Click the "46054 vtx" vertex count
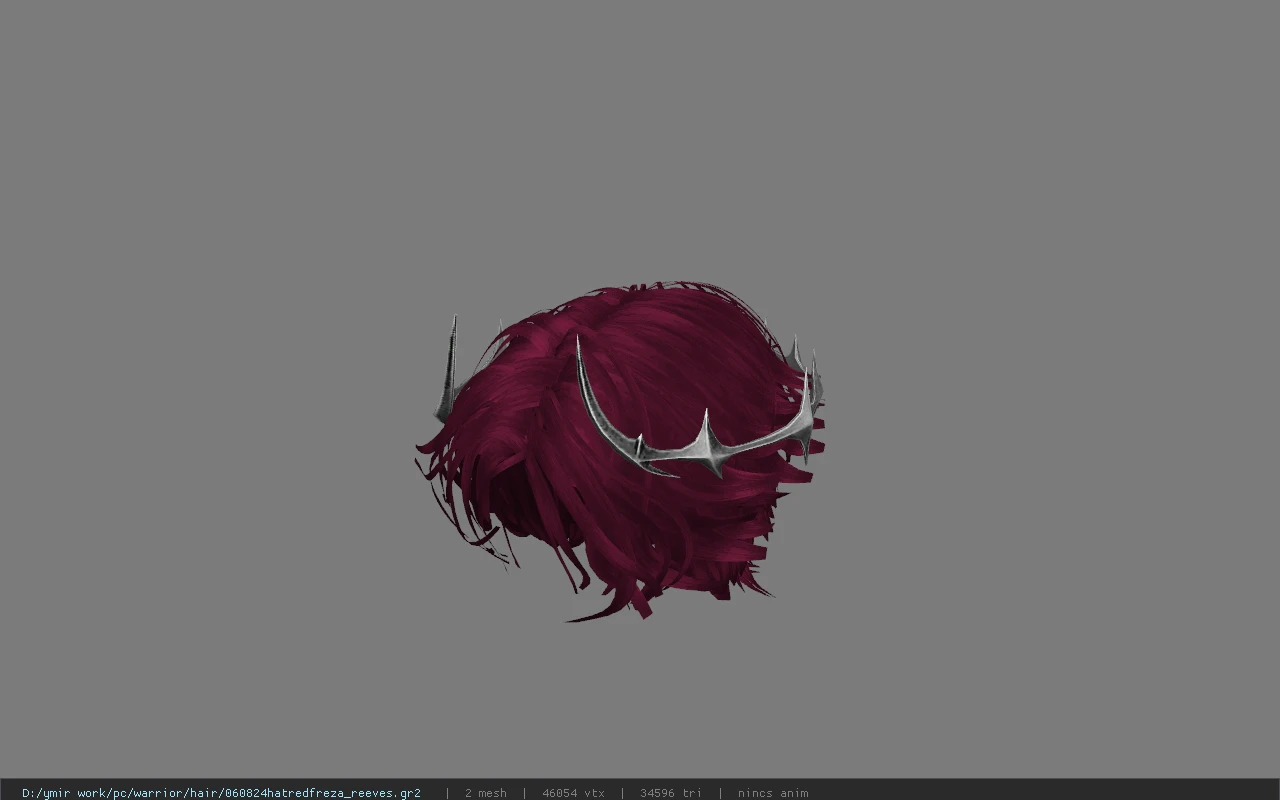The image size is (1280, 800). coord(573,793)
